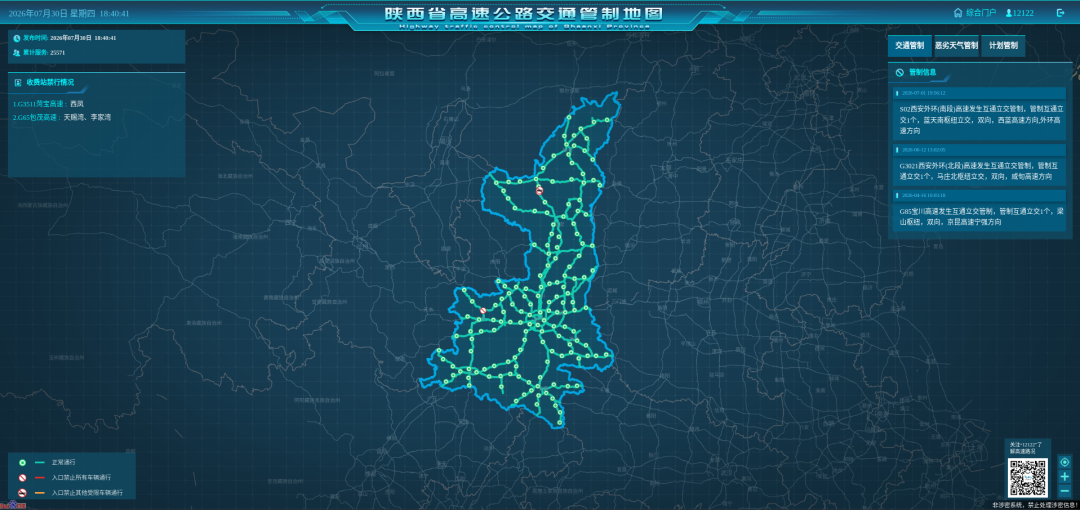1080x510 pixels.
Task: Click the green 正常通行 legend circle icon
Action: pyautogui.click(x=22, y=462)
